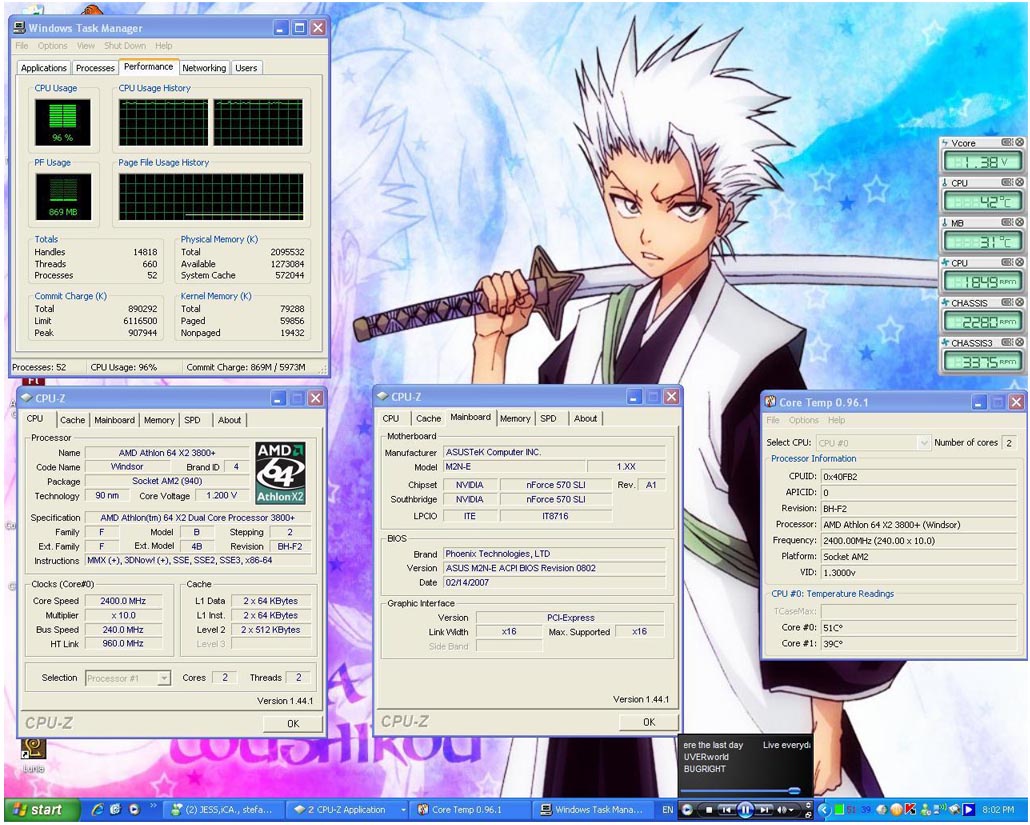Switch to messenger JESS,iCA taskbar button

click(225, 810)
